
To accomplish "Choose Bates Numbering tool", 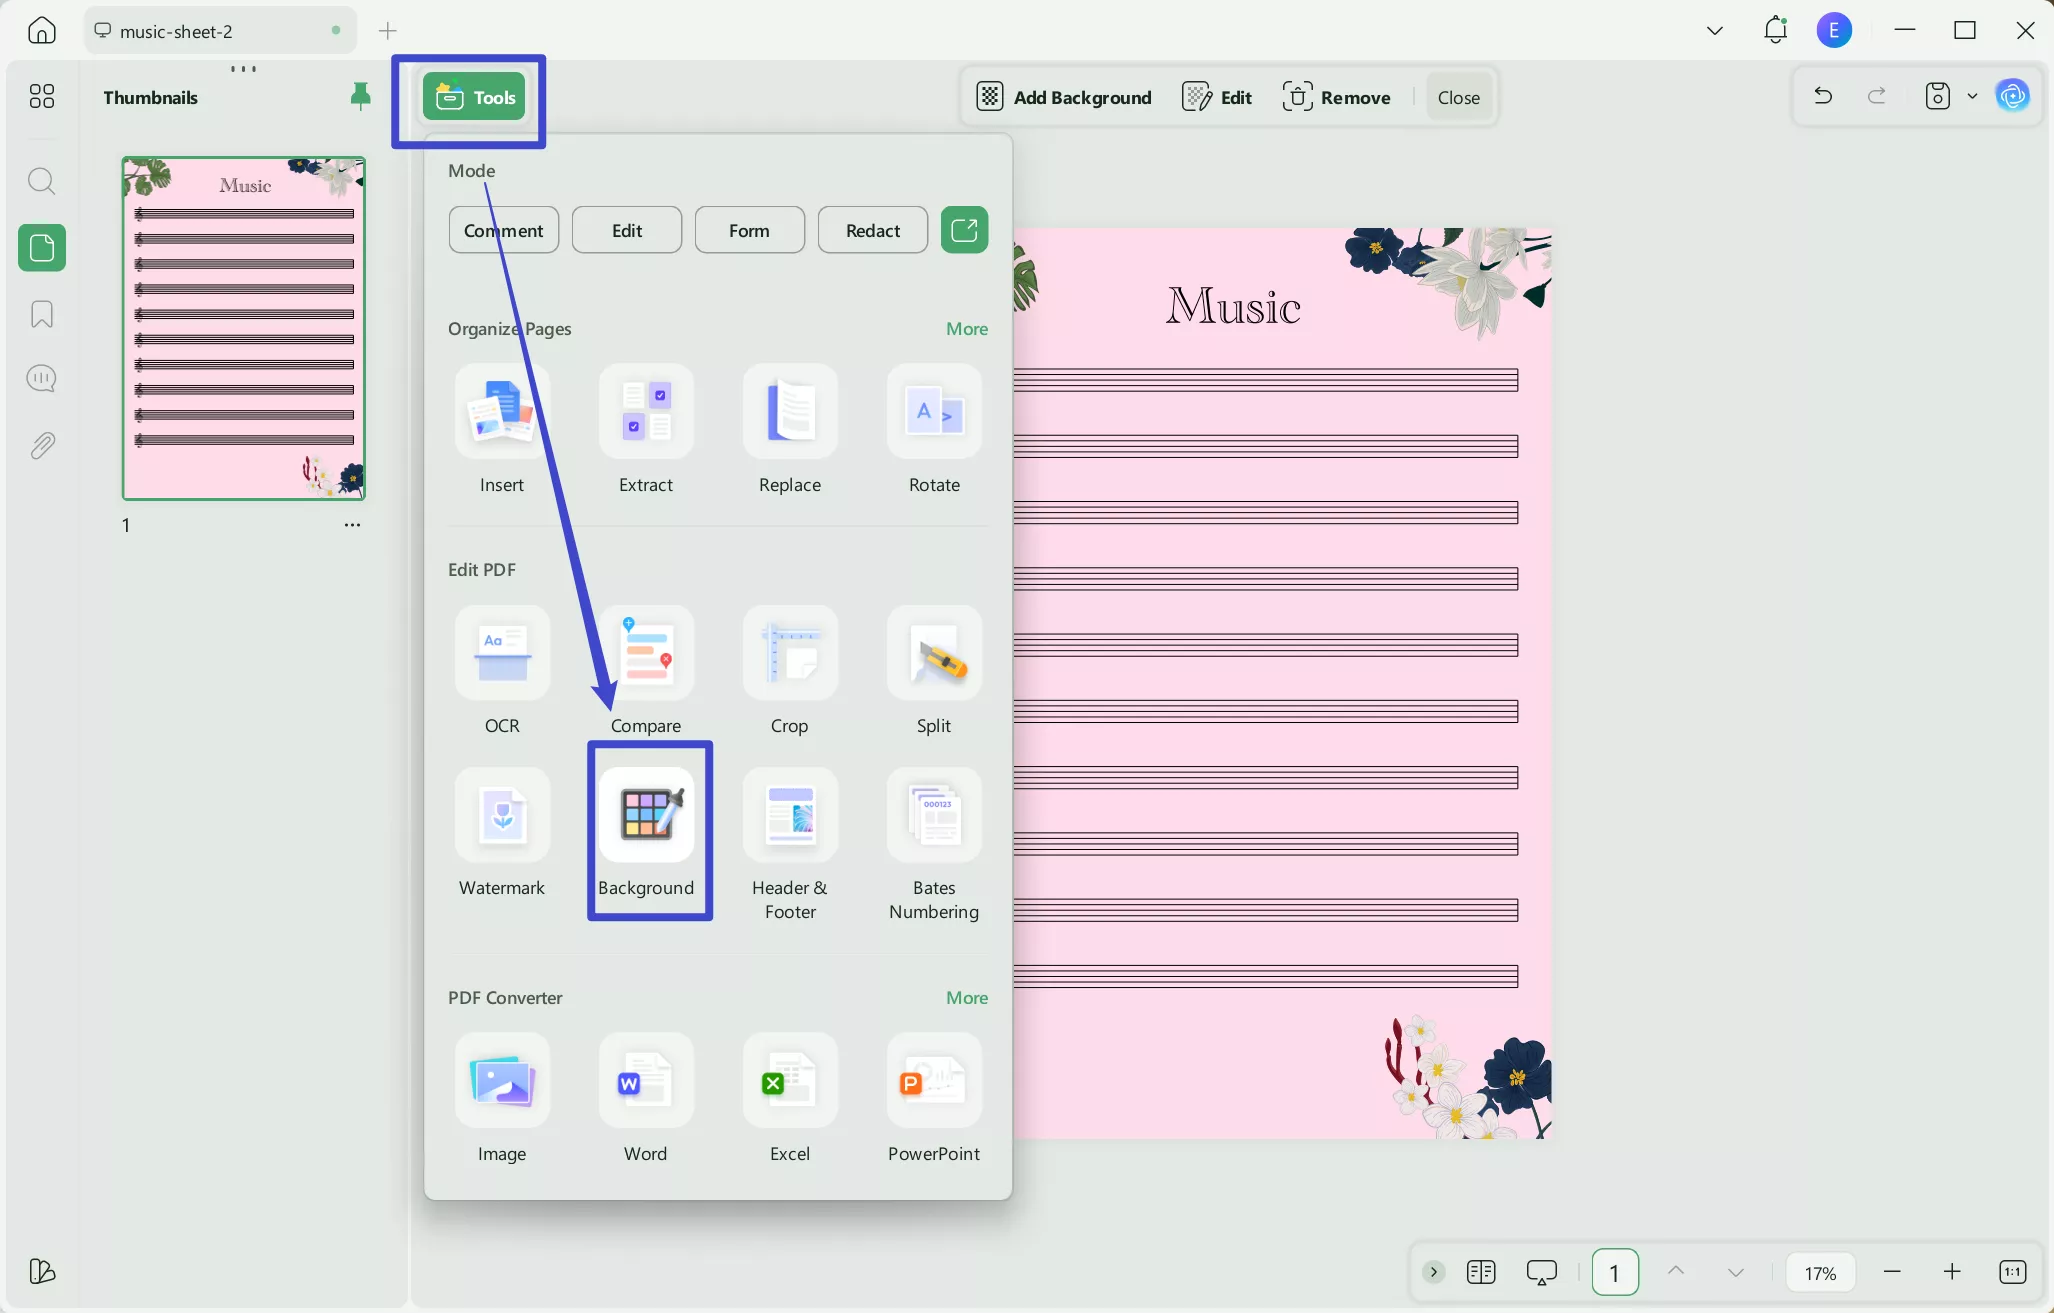I will [934, 816].
